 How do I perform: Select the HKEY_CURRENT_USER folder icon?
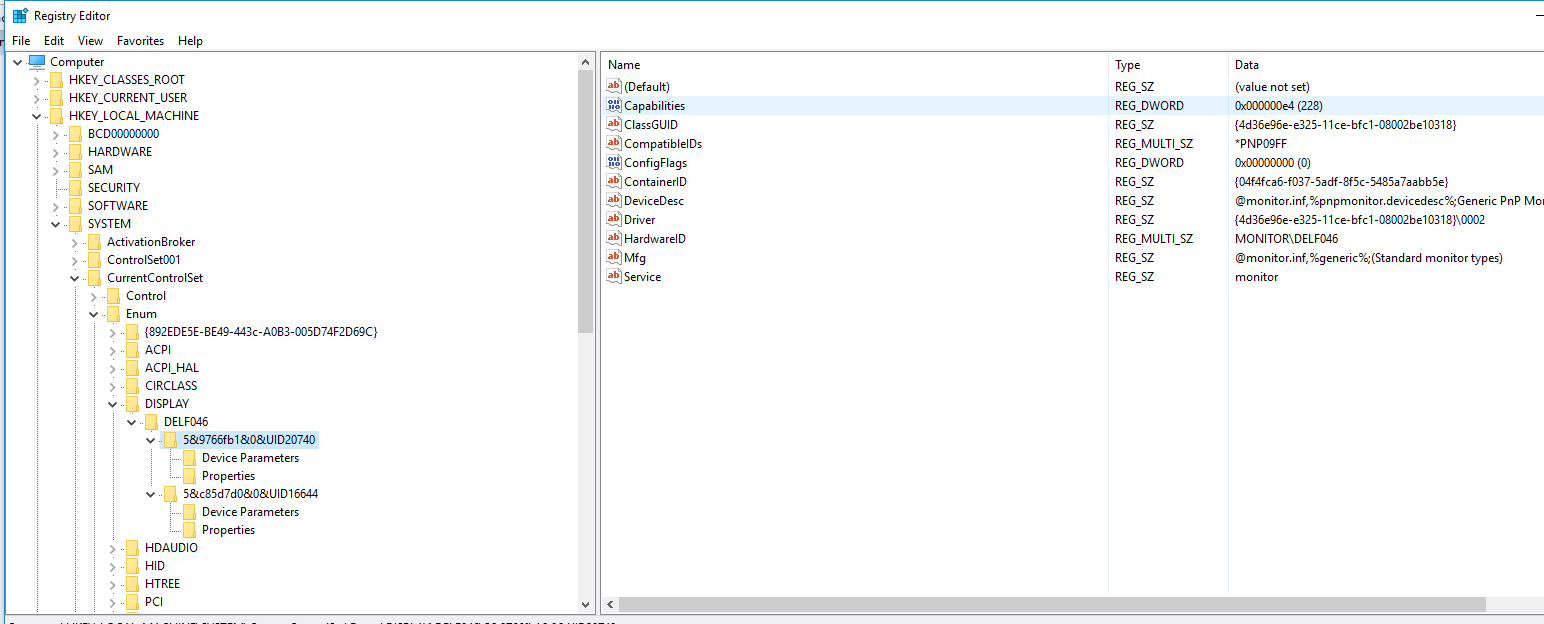[56, 98]
